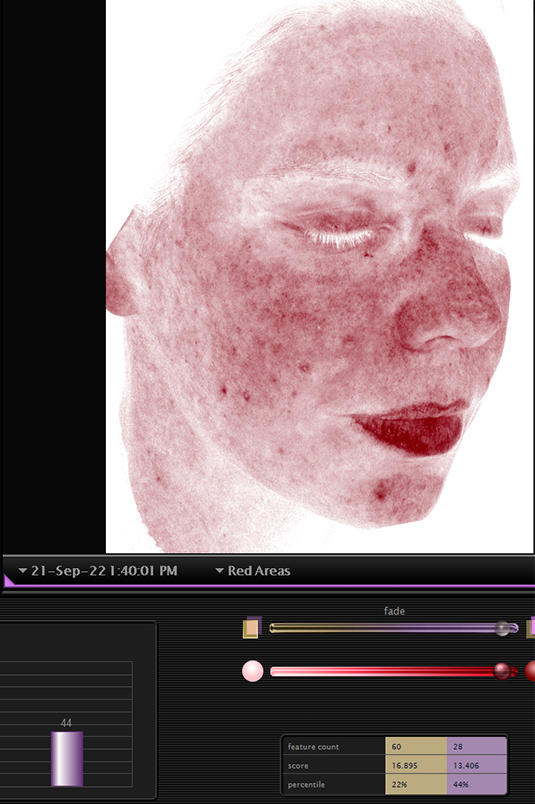The image size is (535, 804).
Task: Click the pale pink sphere icon
Action: point(252,671)
